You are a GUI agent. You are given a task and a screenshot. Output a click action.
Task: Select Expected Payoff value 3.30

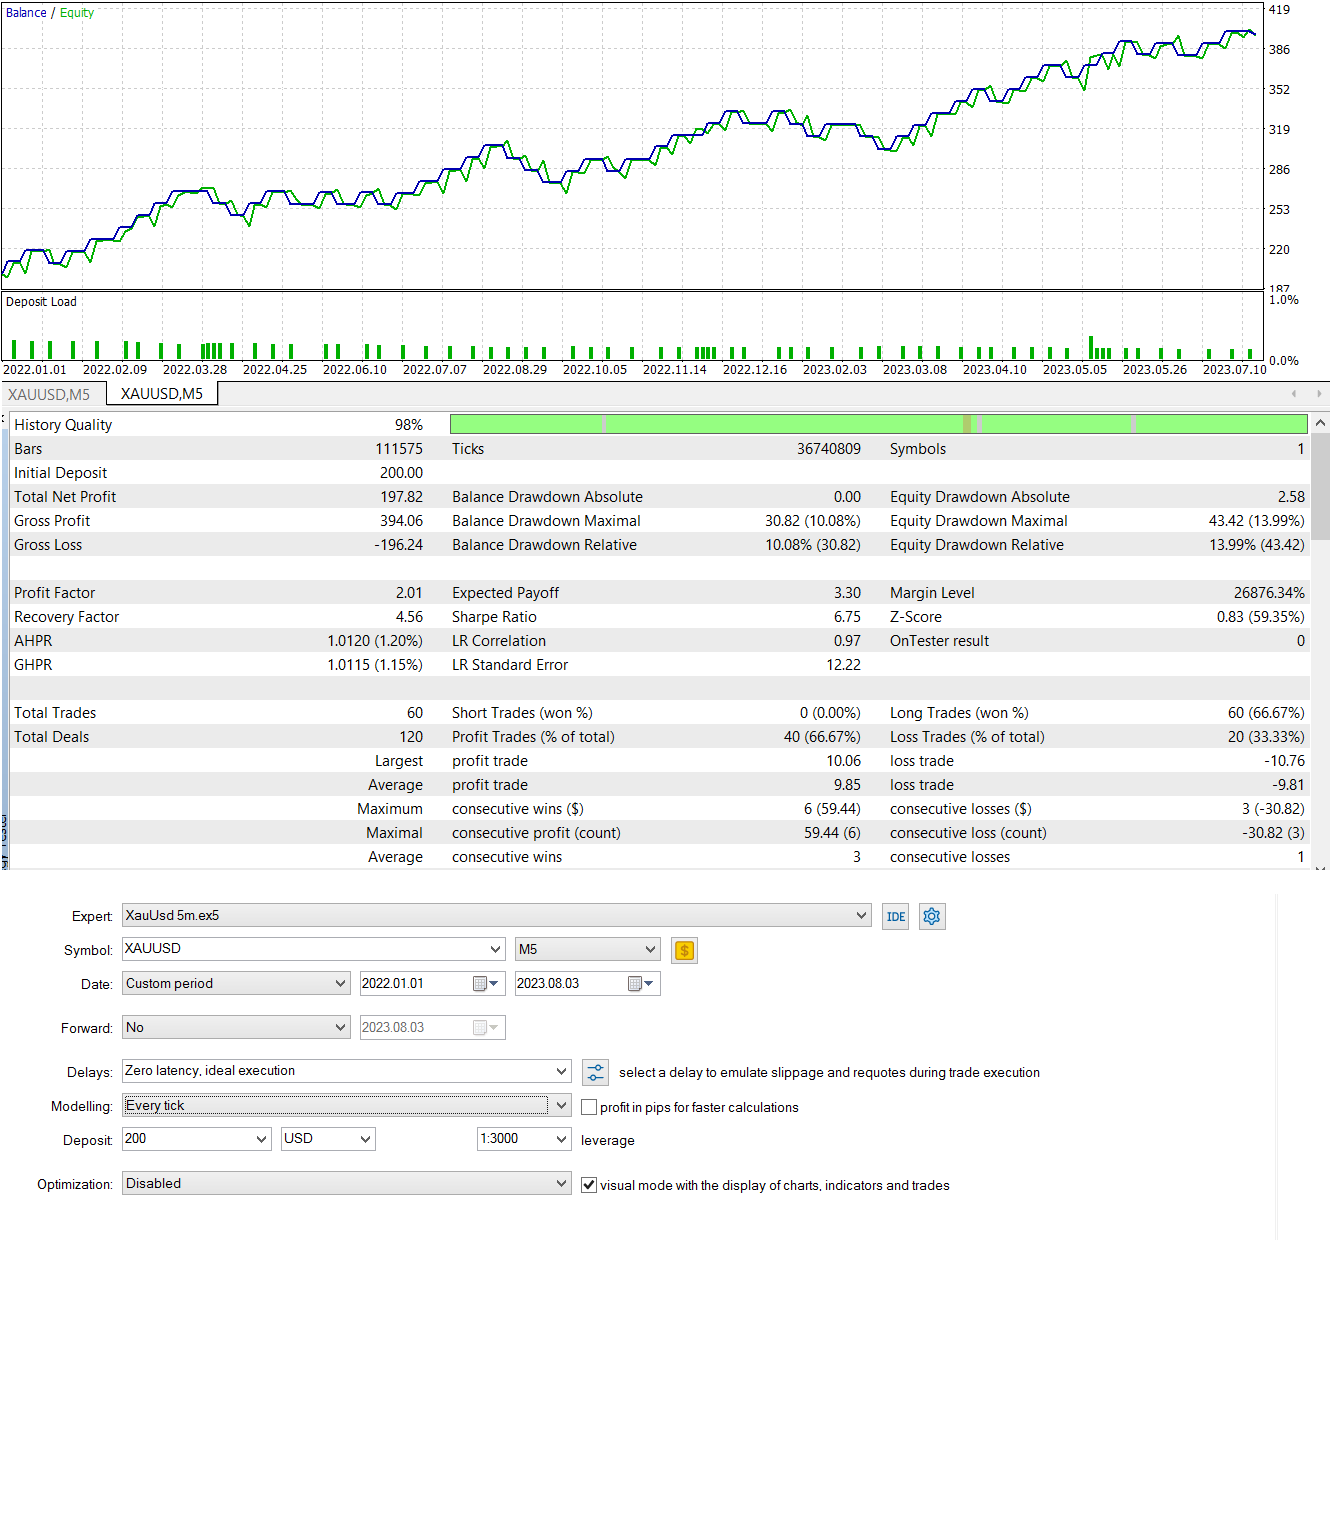point(847,593)
